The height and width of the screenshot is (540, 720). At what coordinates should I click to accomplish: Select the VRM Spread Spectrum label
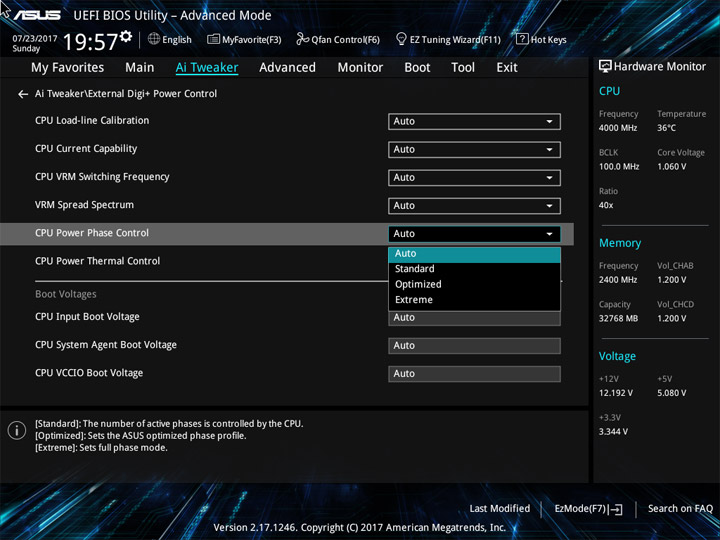pos(84,205)
